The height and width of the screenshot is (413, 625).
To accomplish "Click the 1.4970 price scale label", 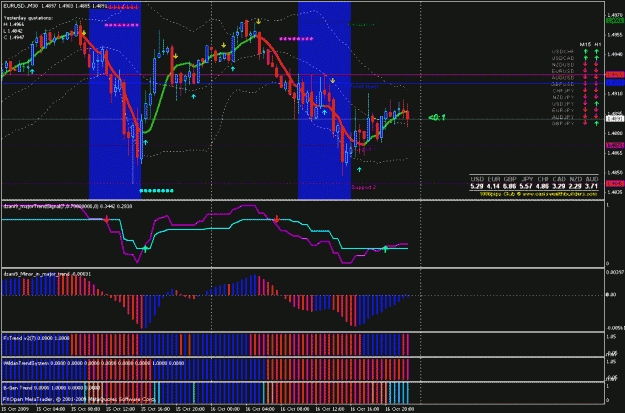I will pyautogui.click(x=614, y=15).
